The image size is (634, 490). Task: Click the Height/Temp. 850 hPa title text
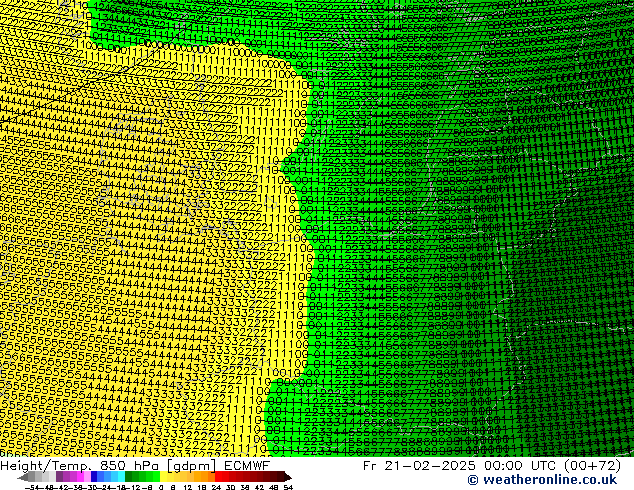point(82,466)
